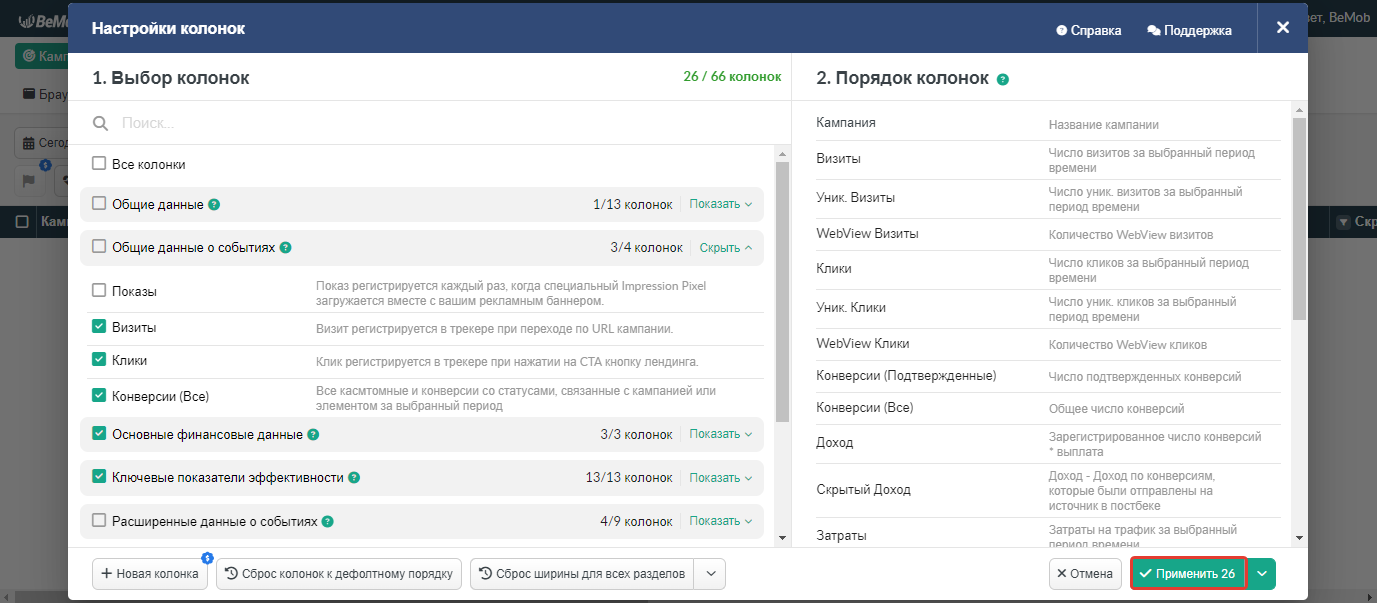Close the Настройки колонок dialog
Image resolution: width=1377 pixels, height=603 pixels.
coord(1283,28)
